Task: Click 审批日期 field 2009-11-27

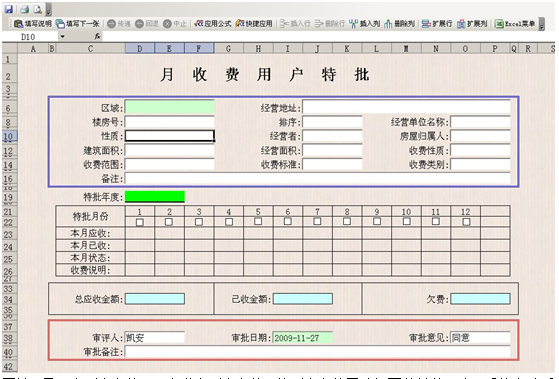Action: (x=303, y=337)
